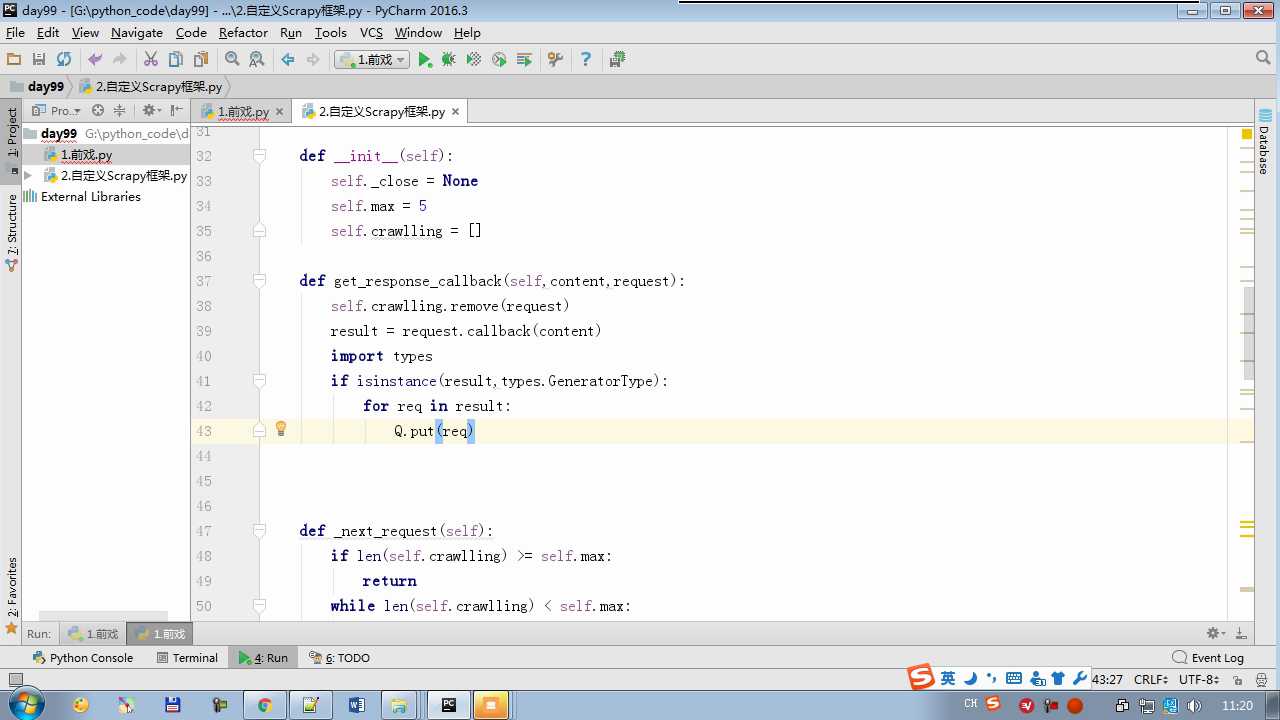Collapse the fold at if isinstance line 41

coord(259,381)
